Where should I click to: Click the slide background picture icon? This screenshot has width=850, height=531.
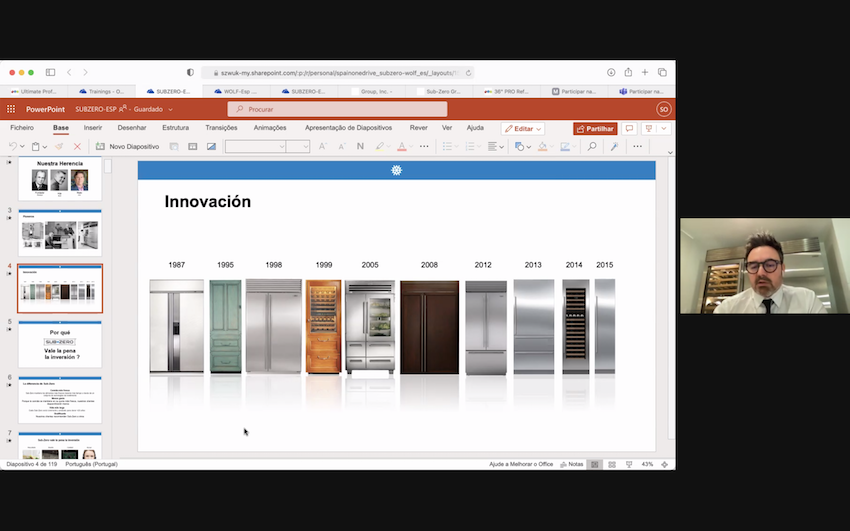point(211,146)
